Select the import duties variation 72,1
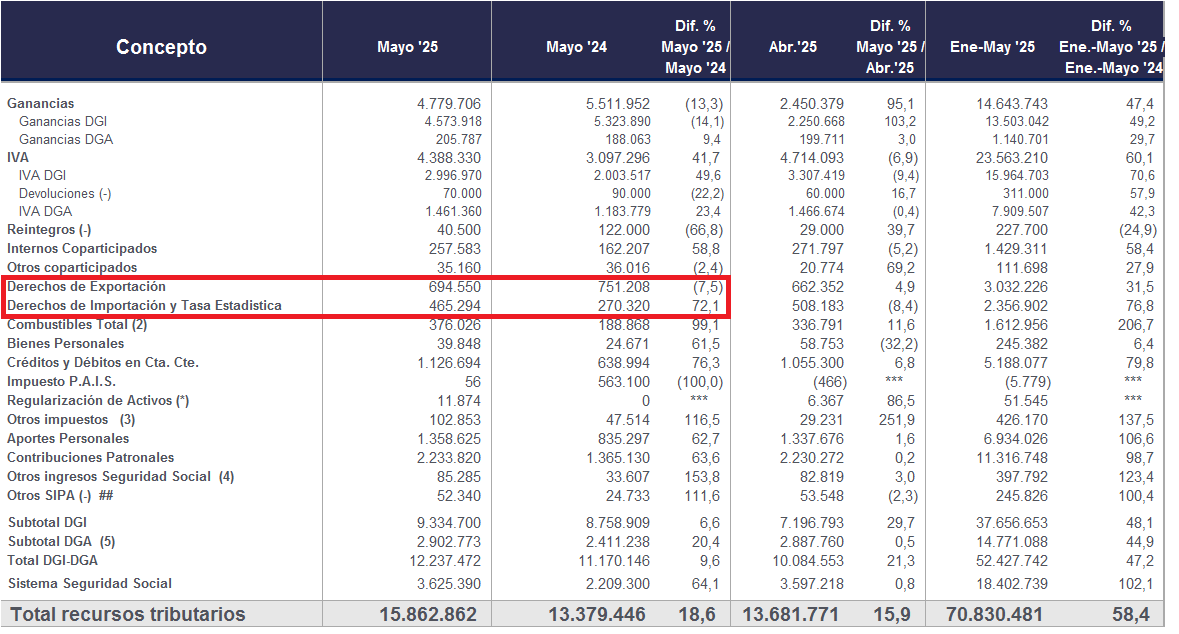 (706, 306)
